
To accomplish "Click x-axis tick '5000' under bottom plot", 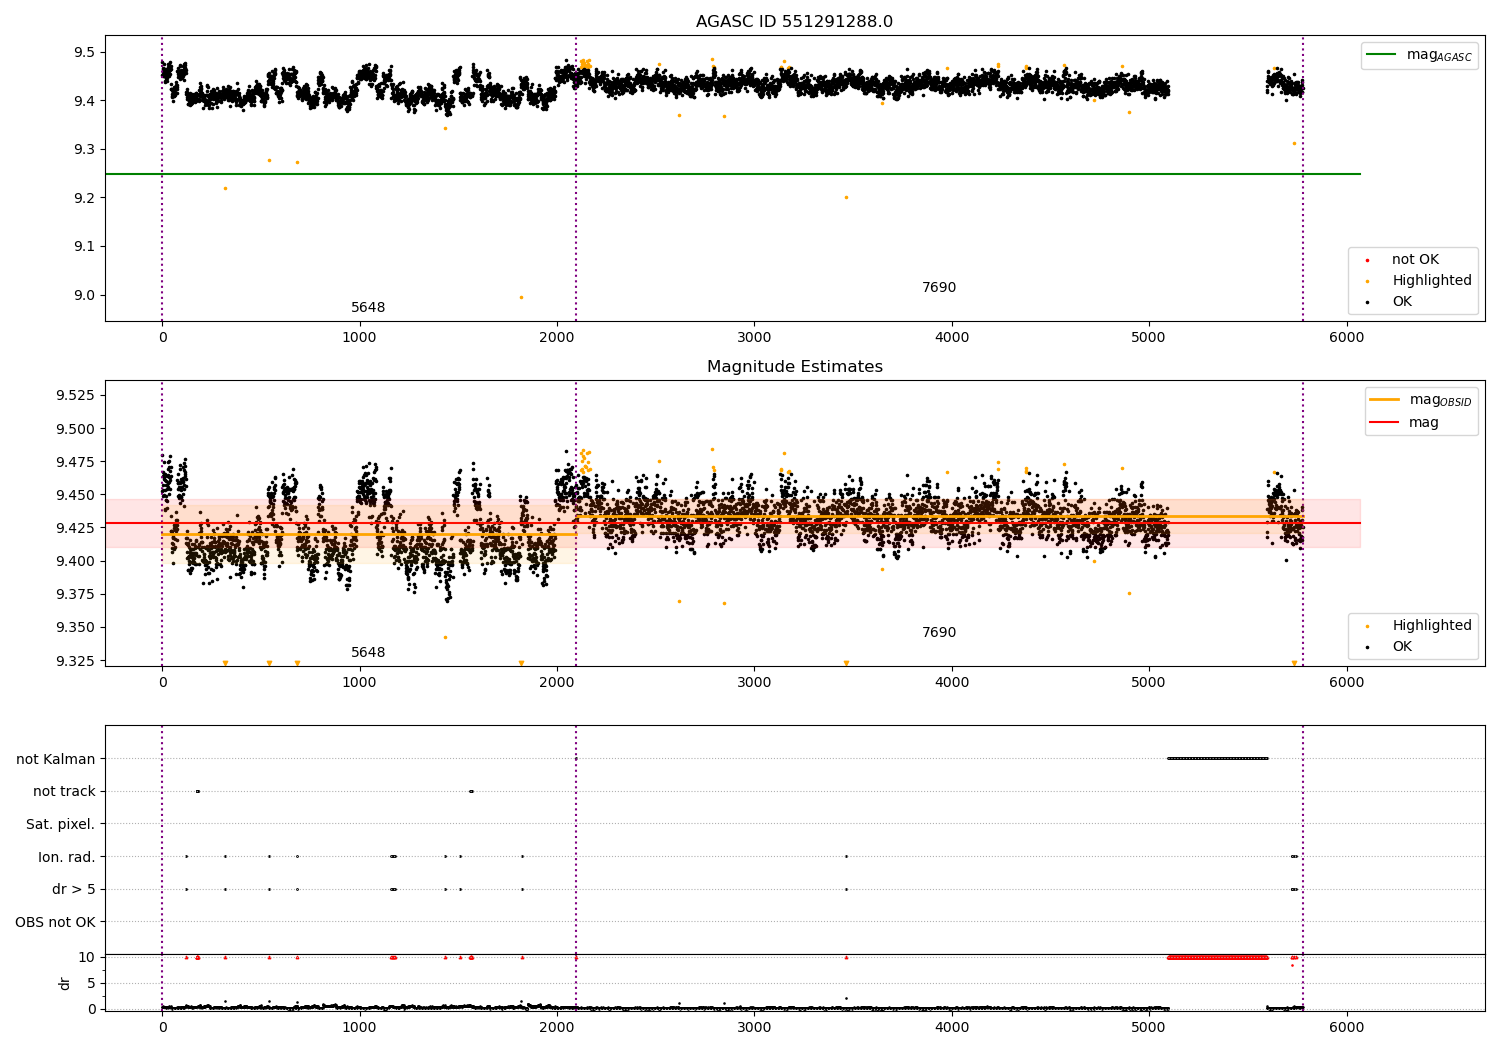I will (x=1149, y=1027).
